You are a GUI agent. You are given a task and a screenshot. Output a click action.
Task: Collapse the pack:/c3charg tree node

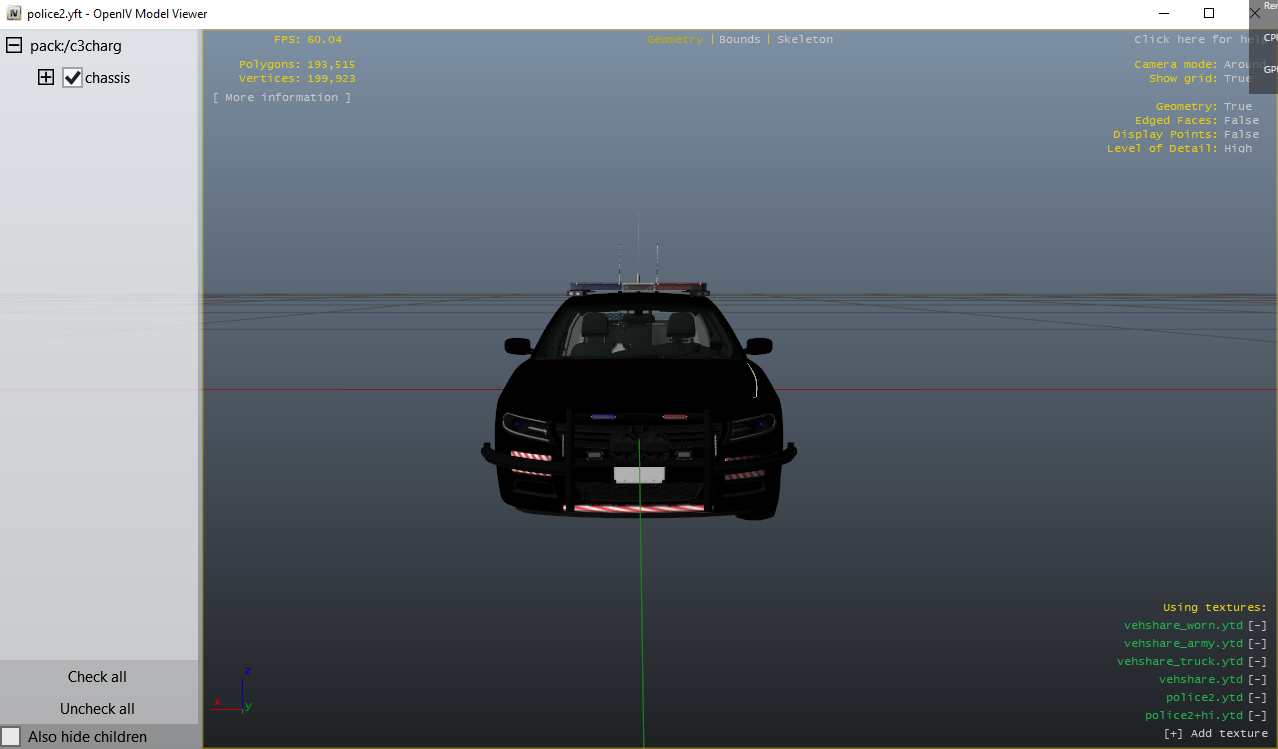coord(14,46)
